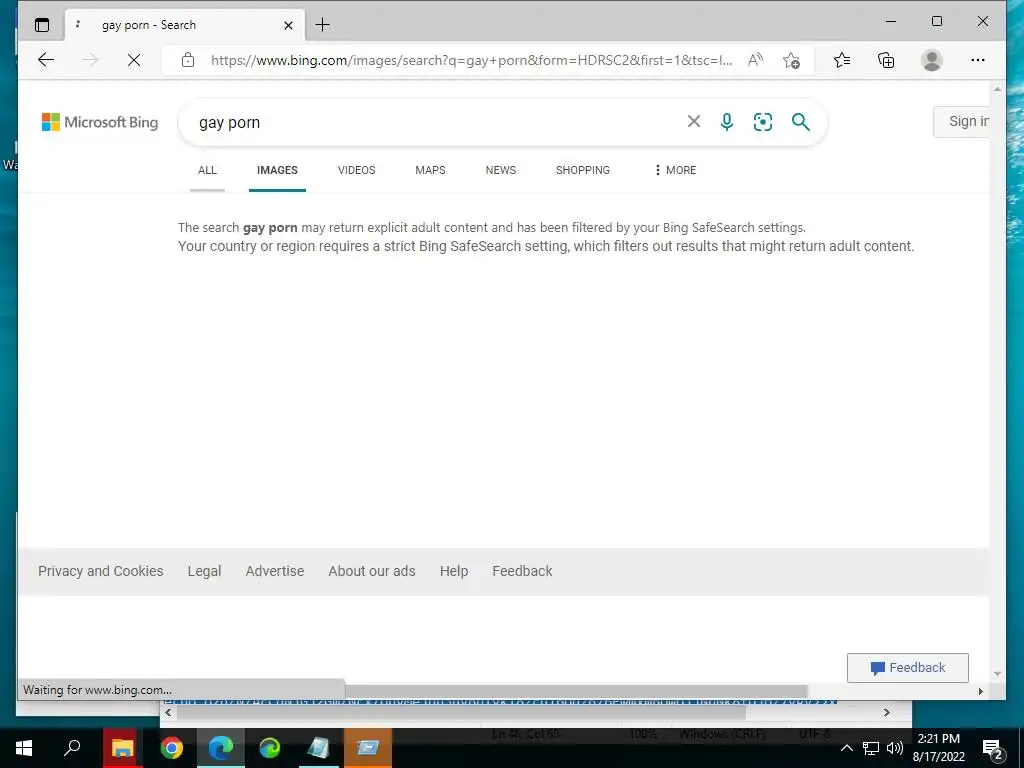Stop loading the page
Image resolution: width=1024 pixels, height=768 pixels.
(x=134, y=60)
